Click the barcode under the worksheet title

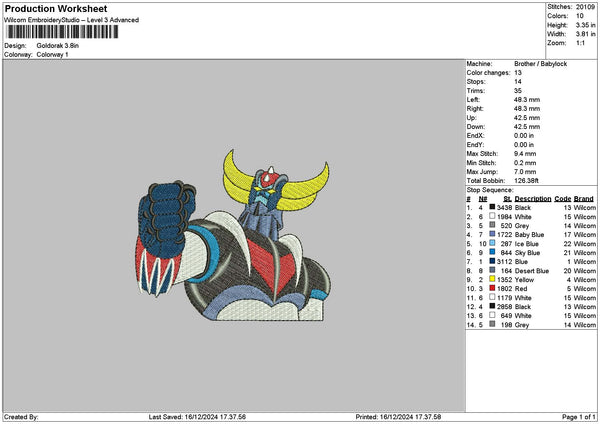point(62,32)
